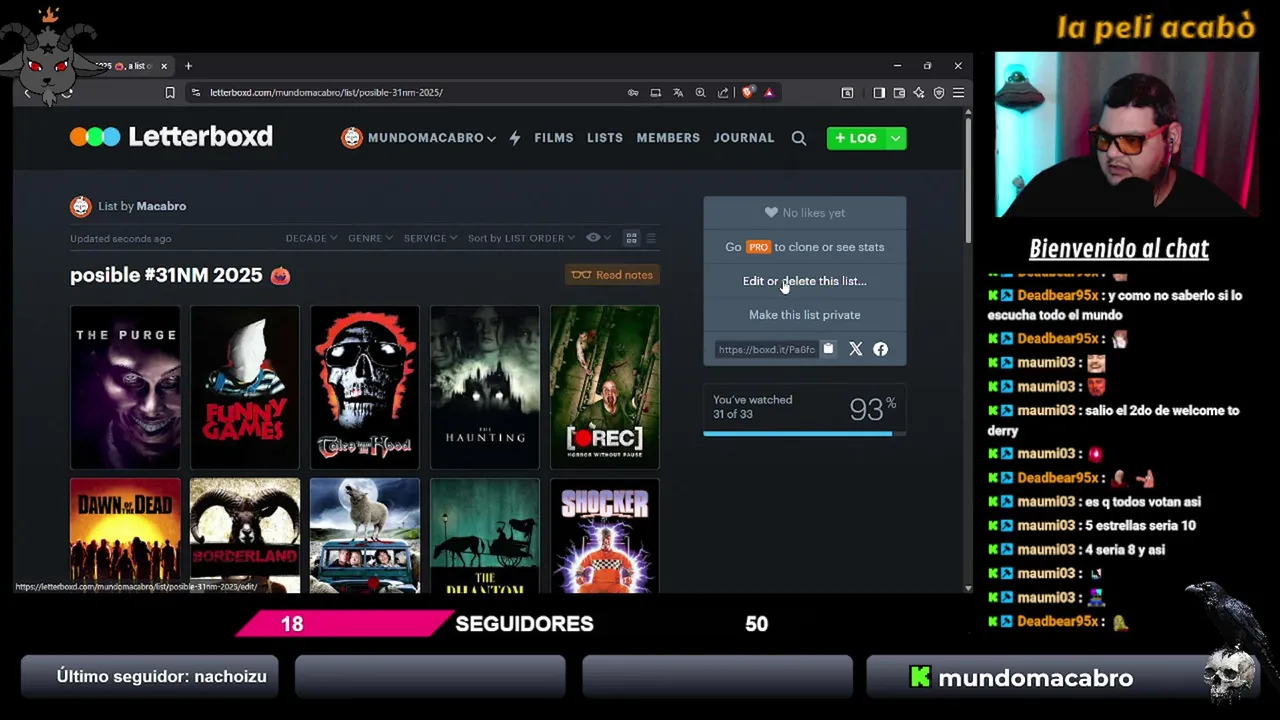Switch to grid view of the list
This screenshot has width=1280, height=720.
point(631,238)
